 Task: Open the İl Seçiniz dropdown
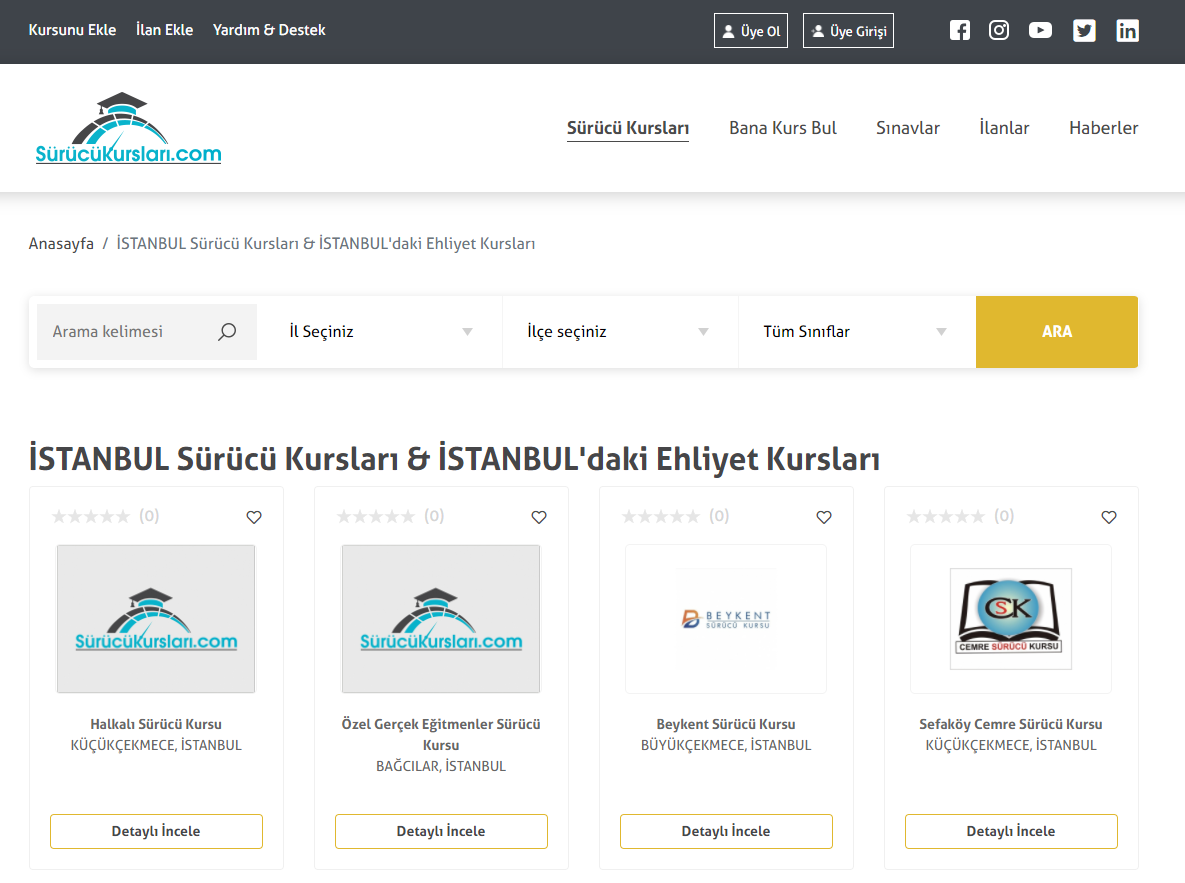click(381, 332)
